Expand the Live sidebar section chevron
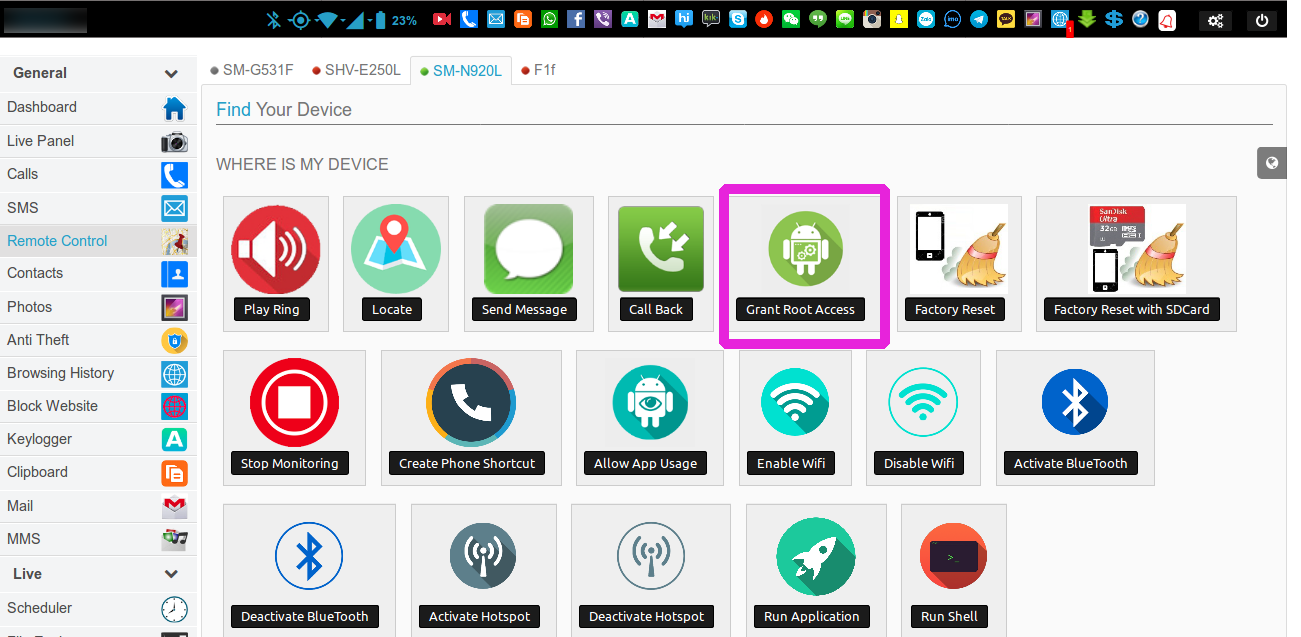 point(171,574)
